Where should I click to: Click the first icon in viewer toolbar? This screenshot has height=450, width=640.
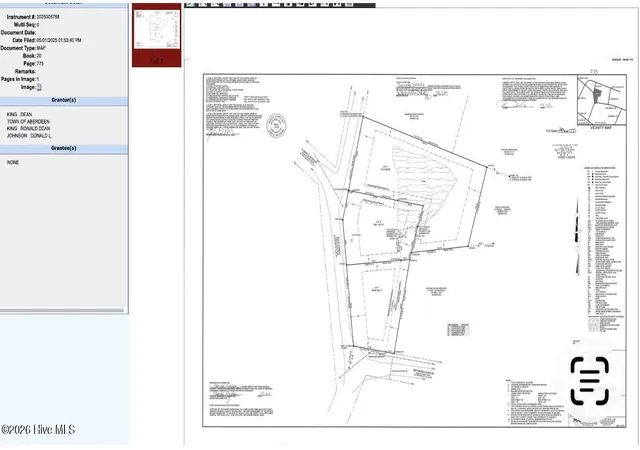190,4
